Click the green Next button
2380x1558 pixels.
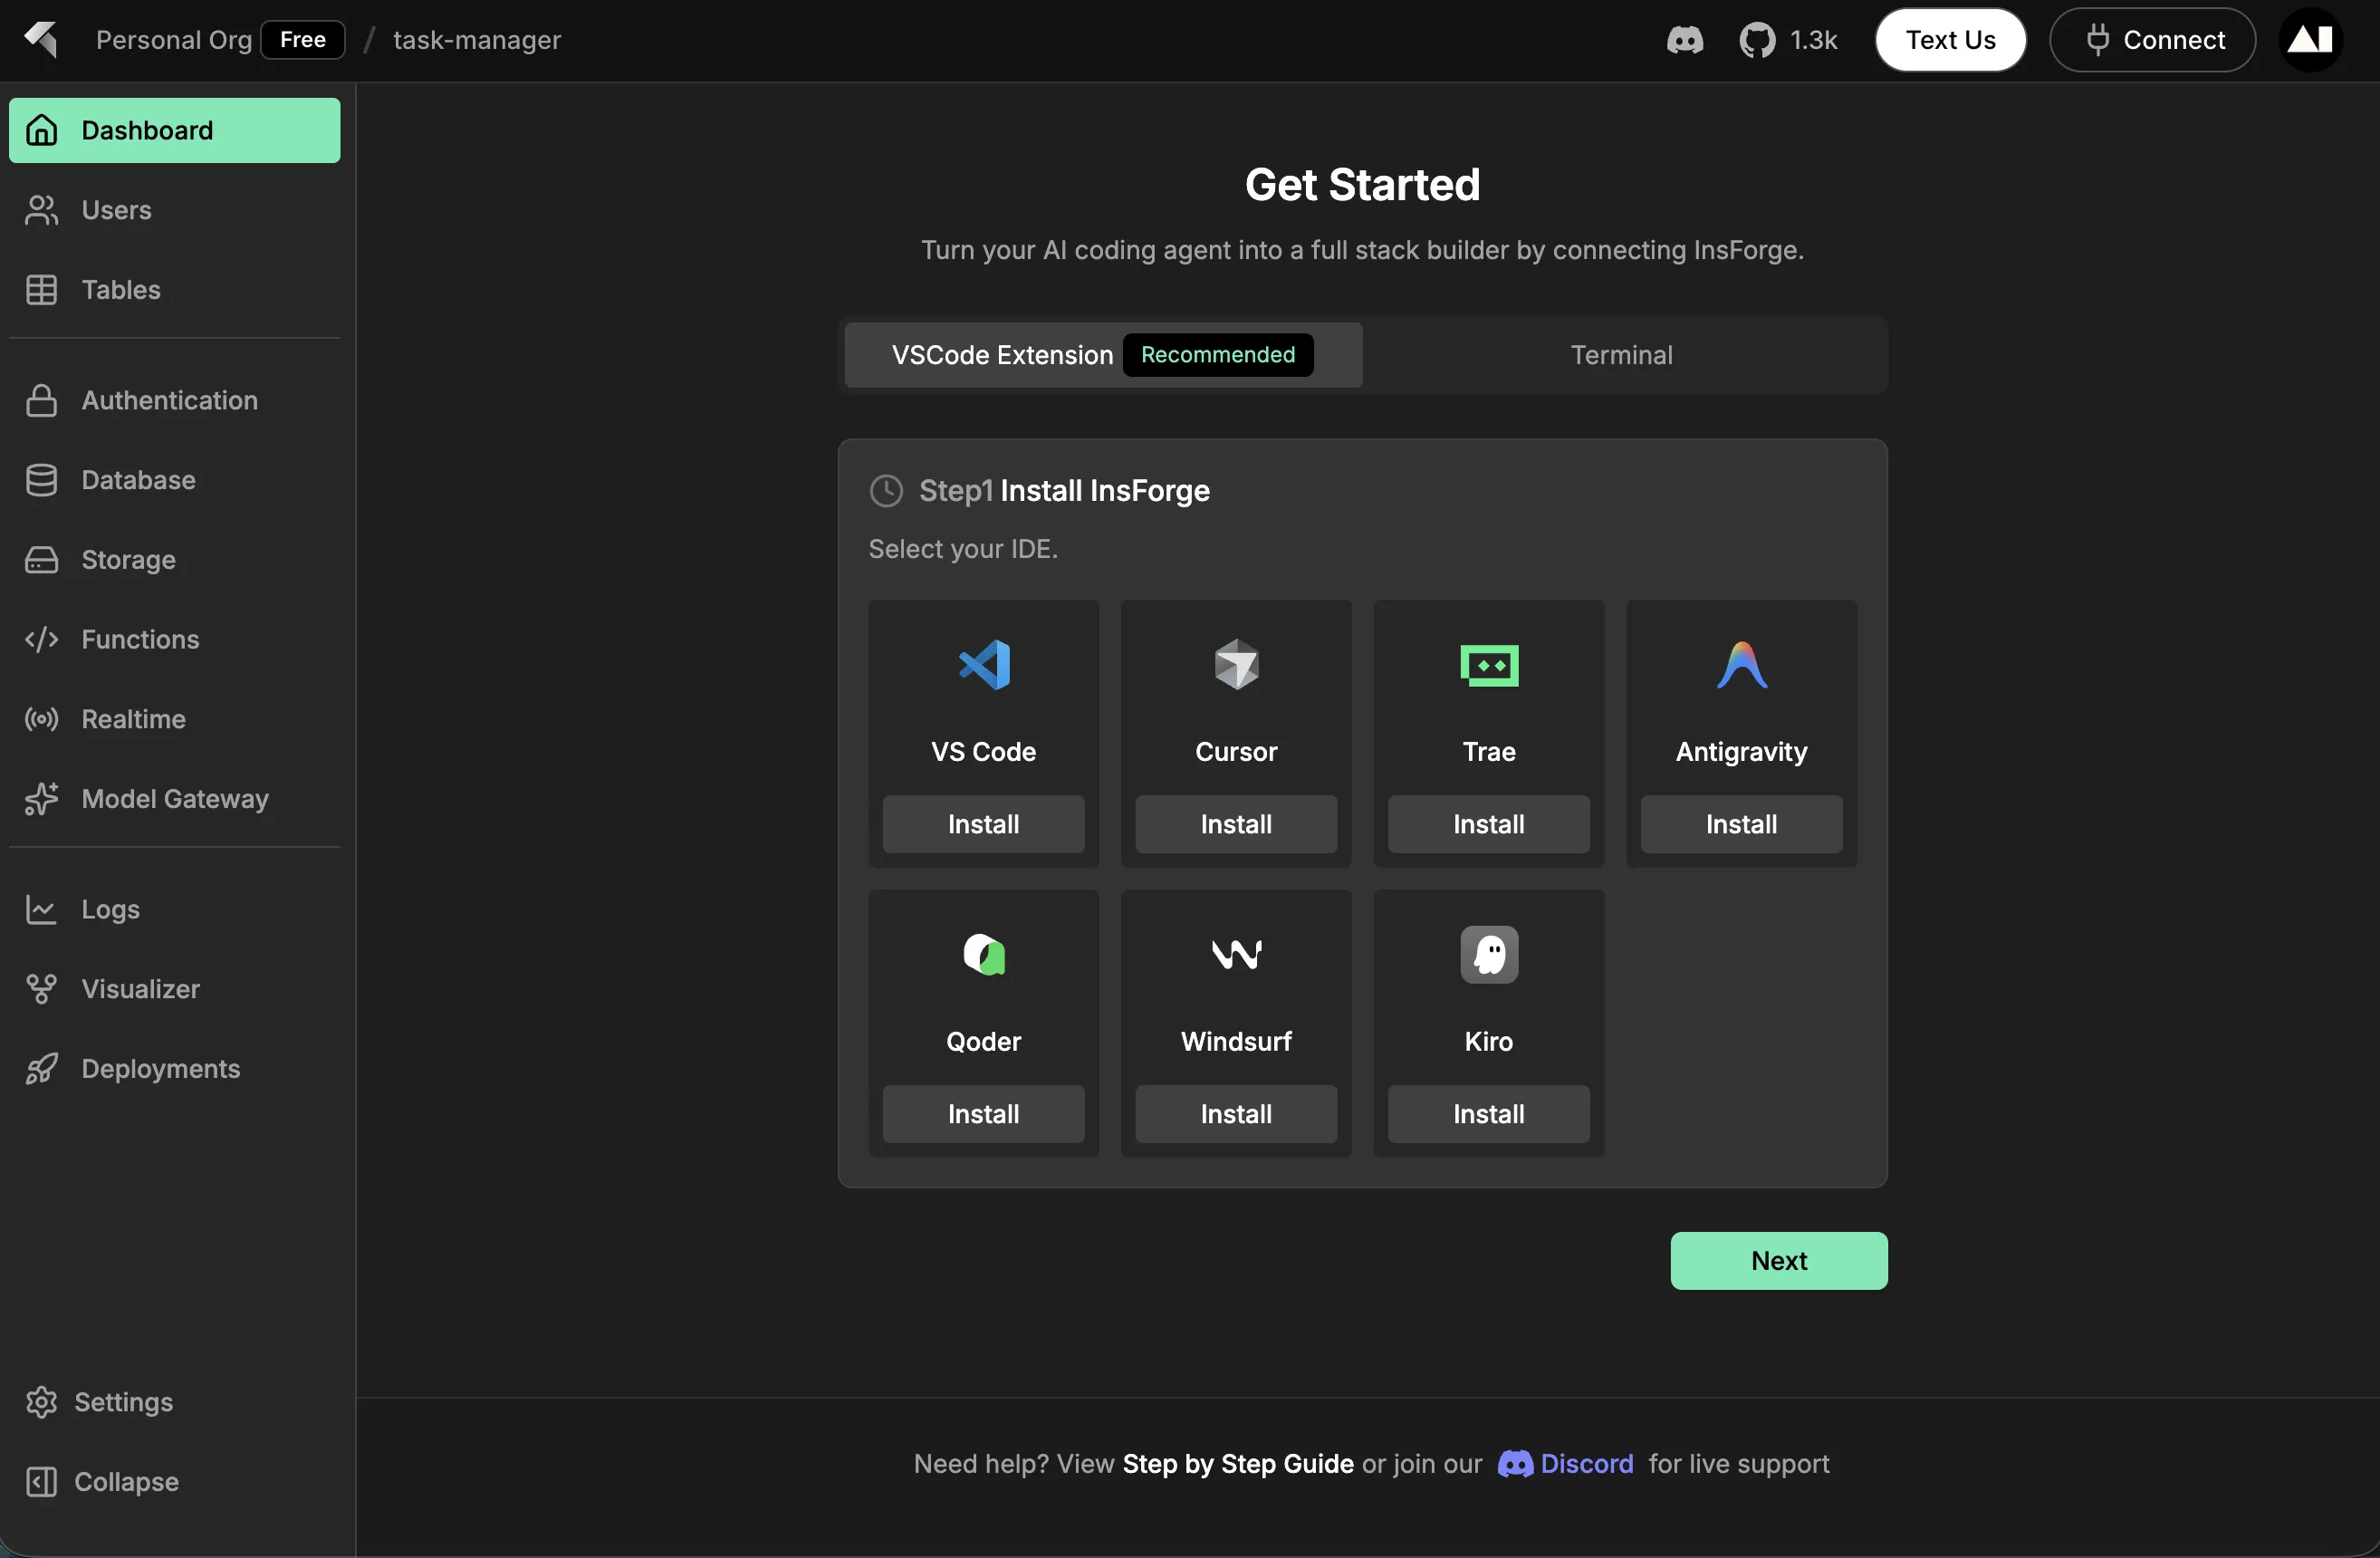(x=1779, y=1261)
